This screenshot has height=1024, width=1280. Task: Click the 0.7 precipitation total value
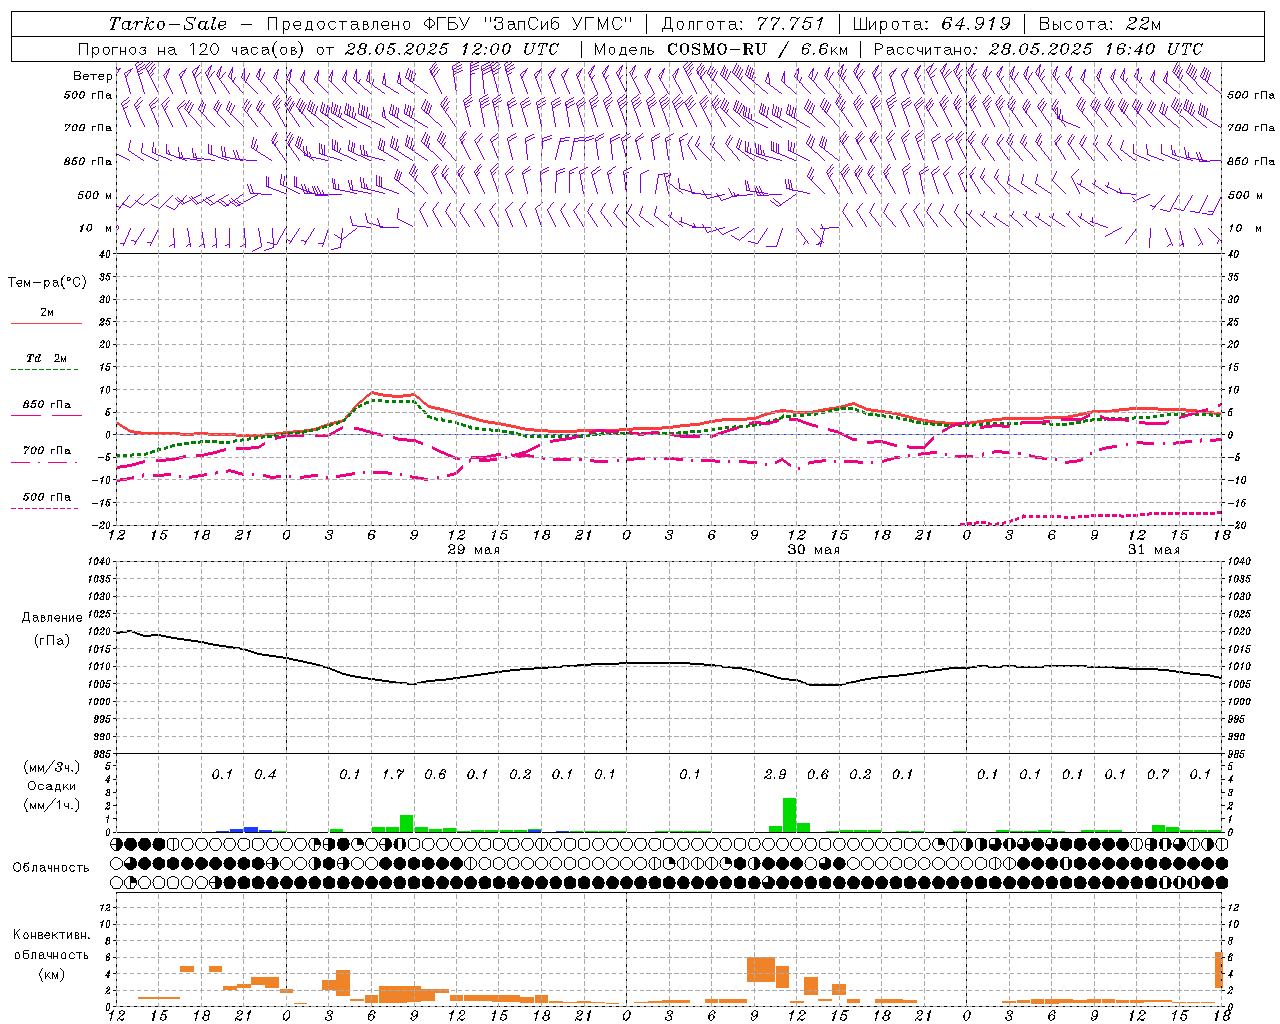point(1158,774)
